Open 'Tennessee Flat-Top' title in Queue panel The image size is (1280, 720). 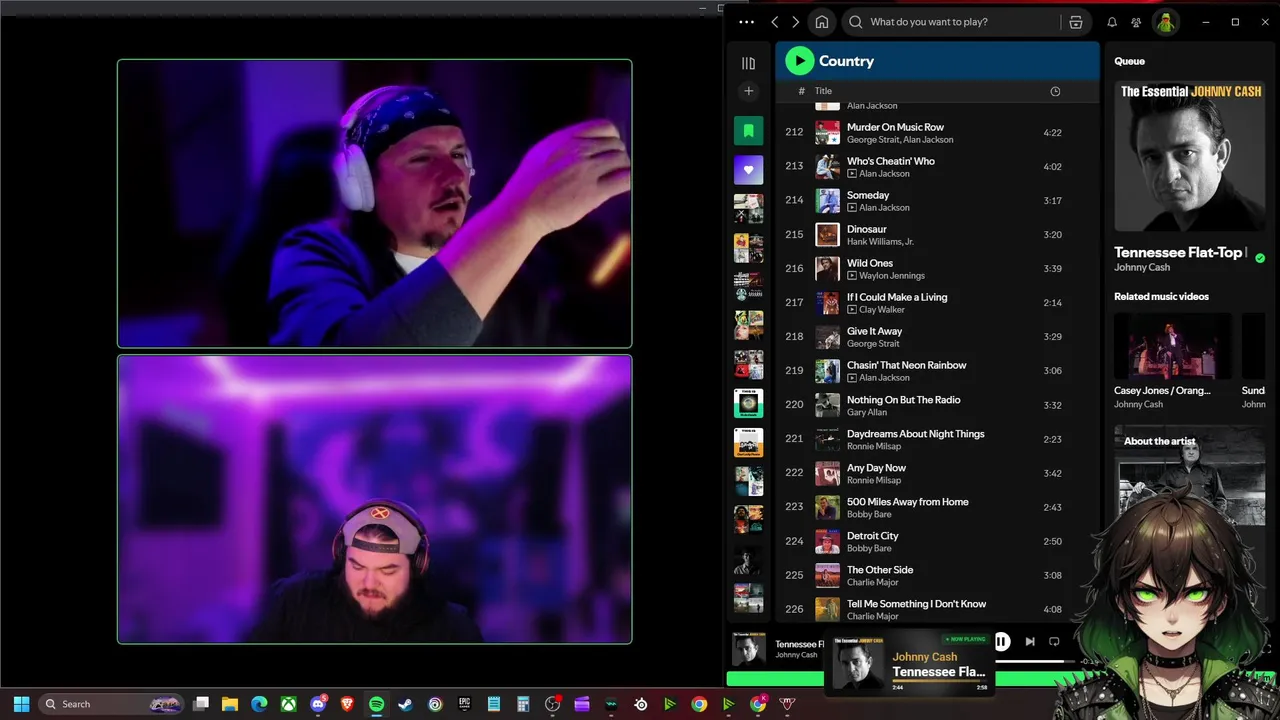[x=1181, y=253]
